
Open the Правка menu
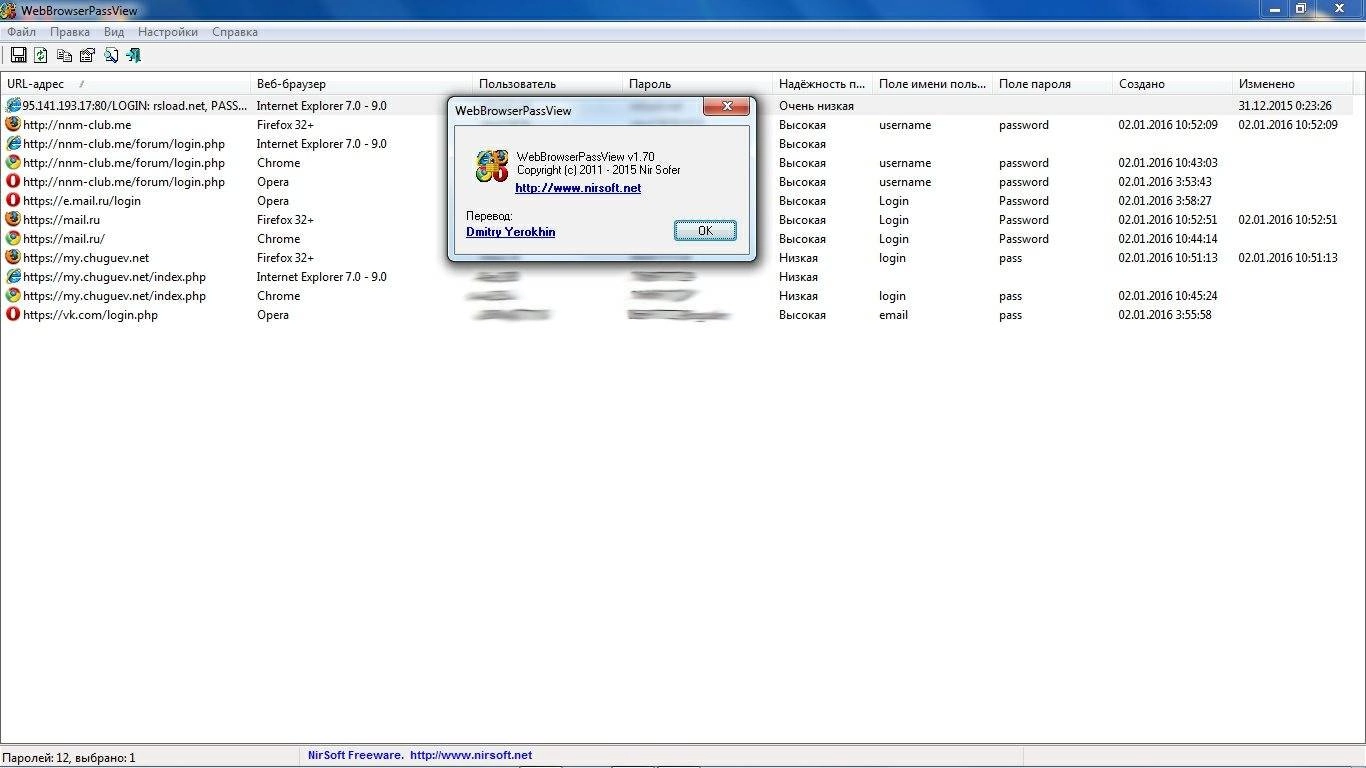[x=70, y=32]
